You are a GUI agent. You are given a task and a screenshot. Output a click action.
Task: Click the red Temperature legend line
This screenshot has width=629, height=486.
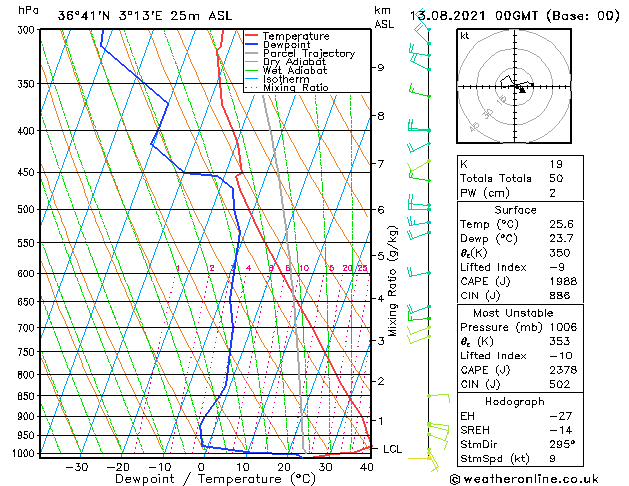tap(252, 36)
